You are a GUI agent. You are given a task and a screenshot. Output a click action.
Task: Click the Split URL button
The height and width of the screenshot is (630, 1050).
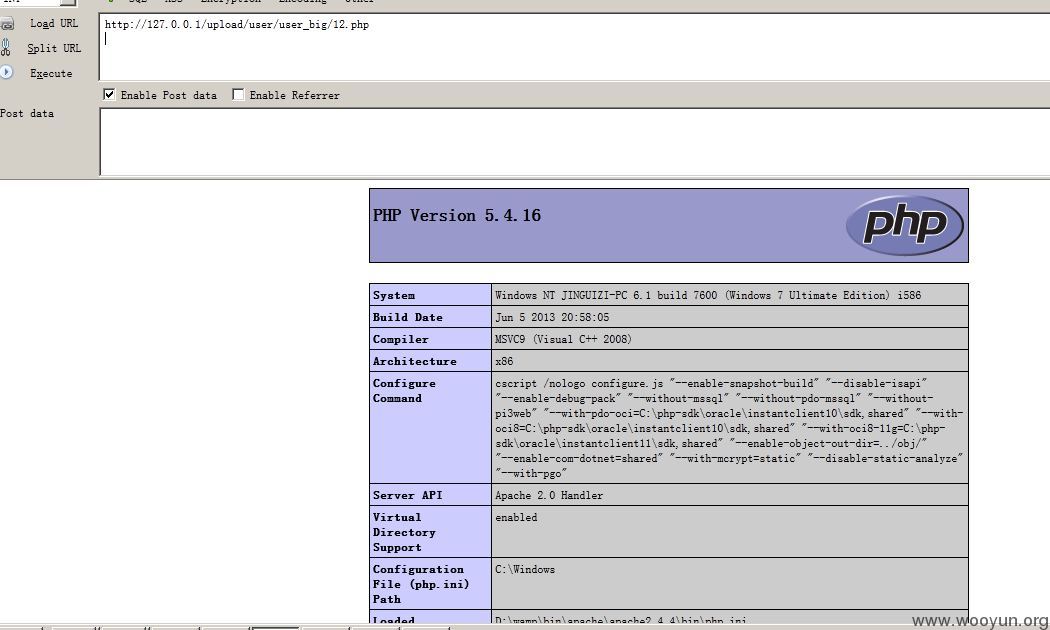click(54, 48)
